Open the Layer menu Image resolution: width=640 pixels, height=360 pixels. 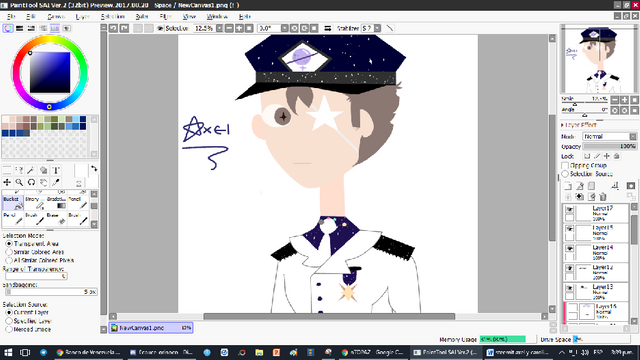coord(82,16)
